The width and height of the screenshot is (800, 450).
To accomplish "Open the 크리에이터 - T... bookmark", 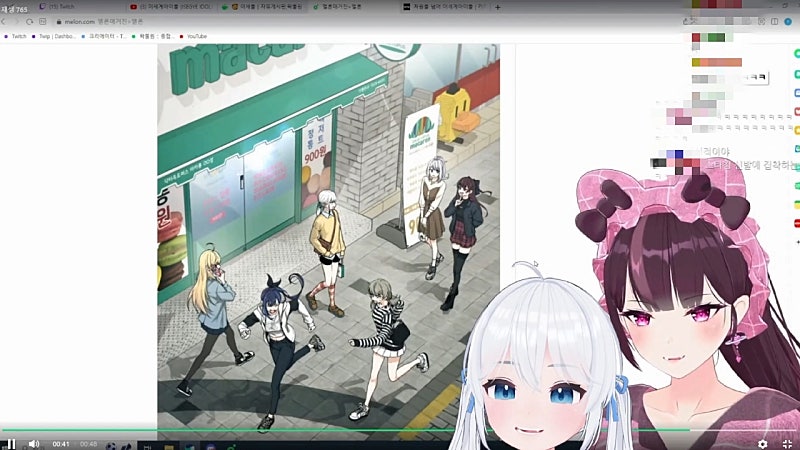I will click(104, 36).
